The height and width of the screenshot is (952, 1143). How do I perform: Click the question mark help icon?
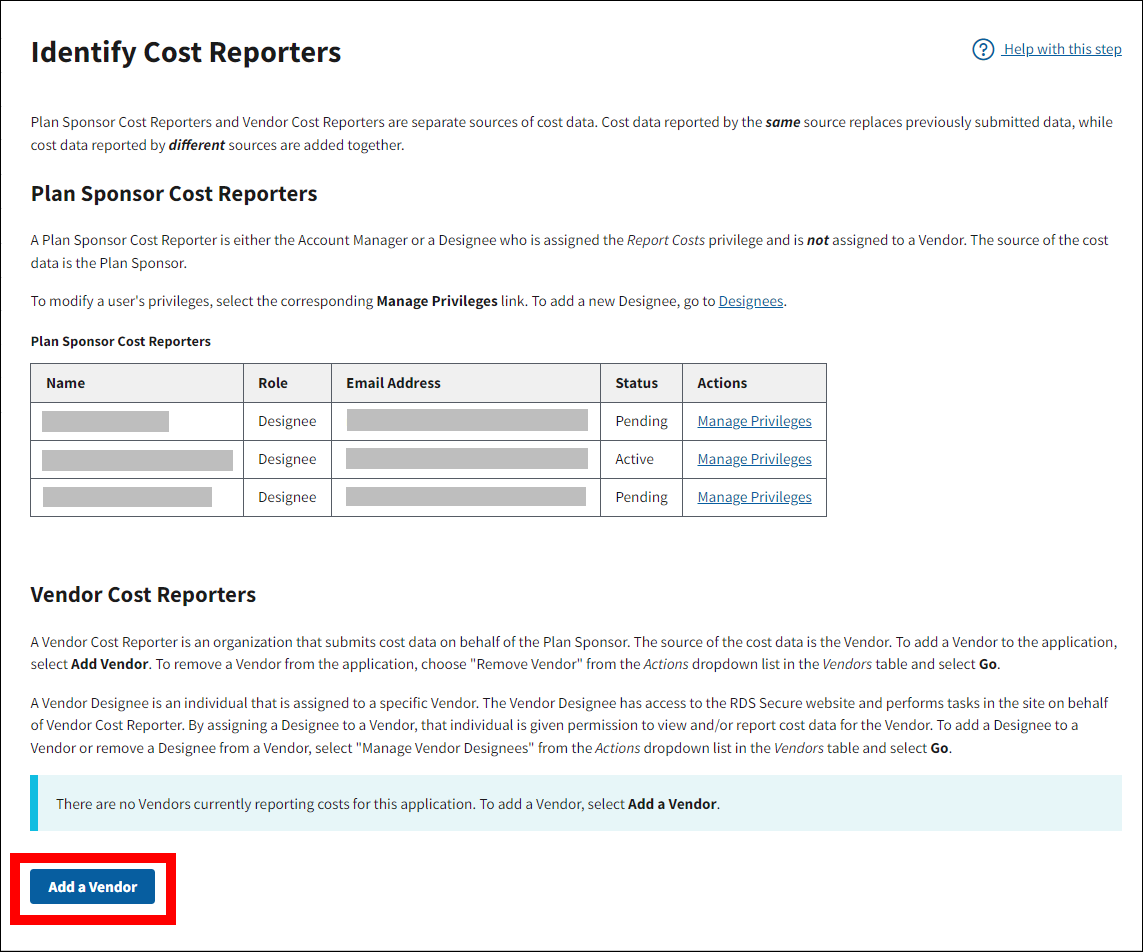point(983,50)
